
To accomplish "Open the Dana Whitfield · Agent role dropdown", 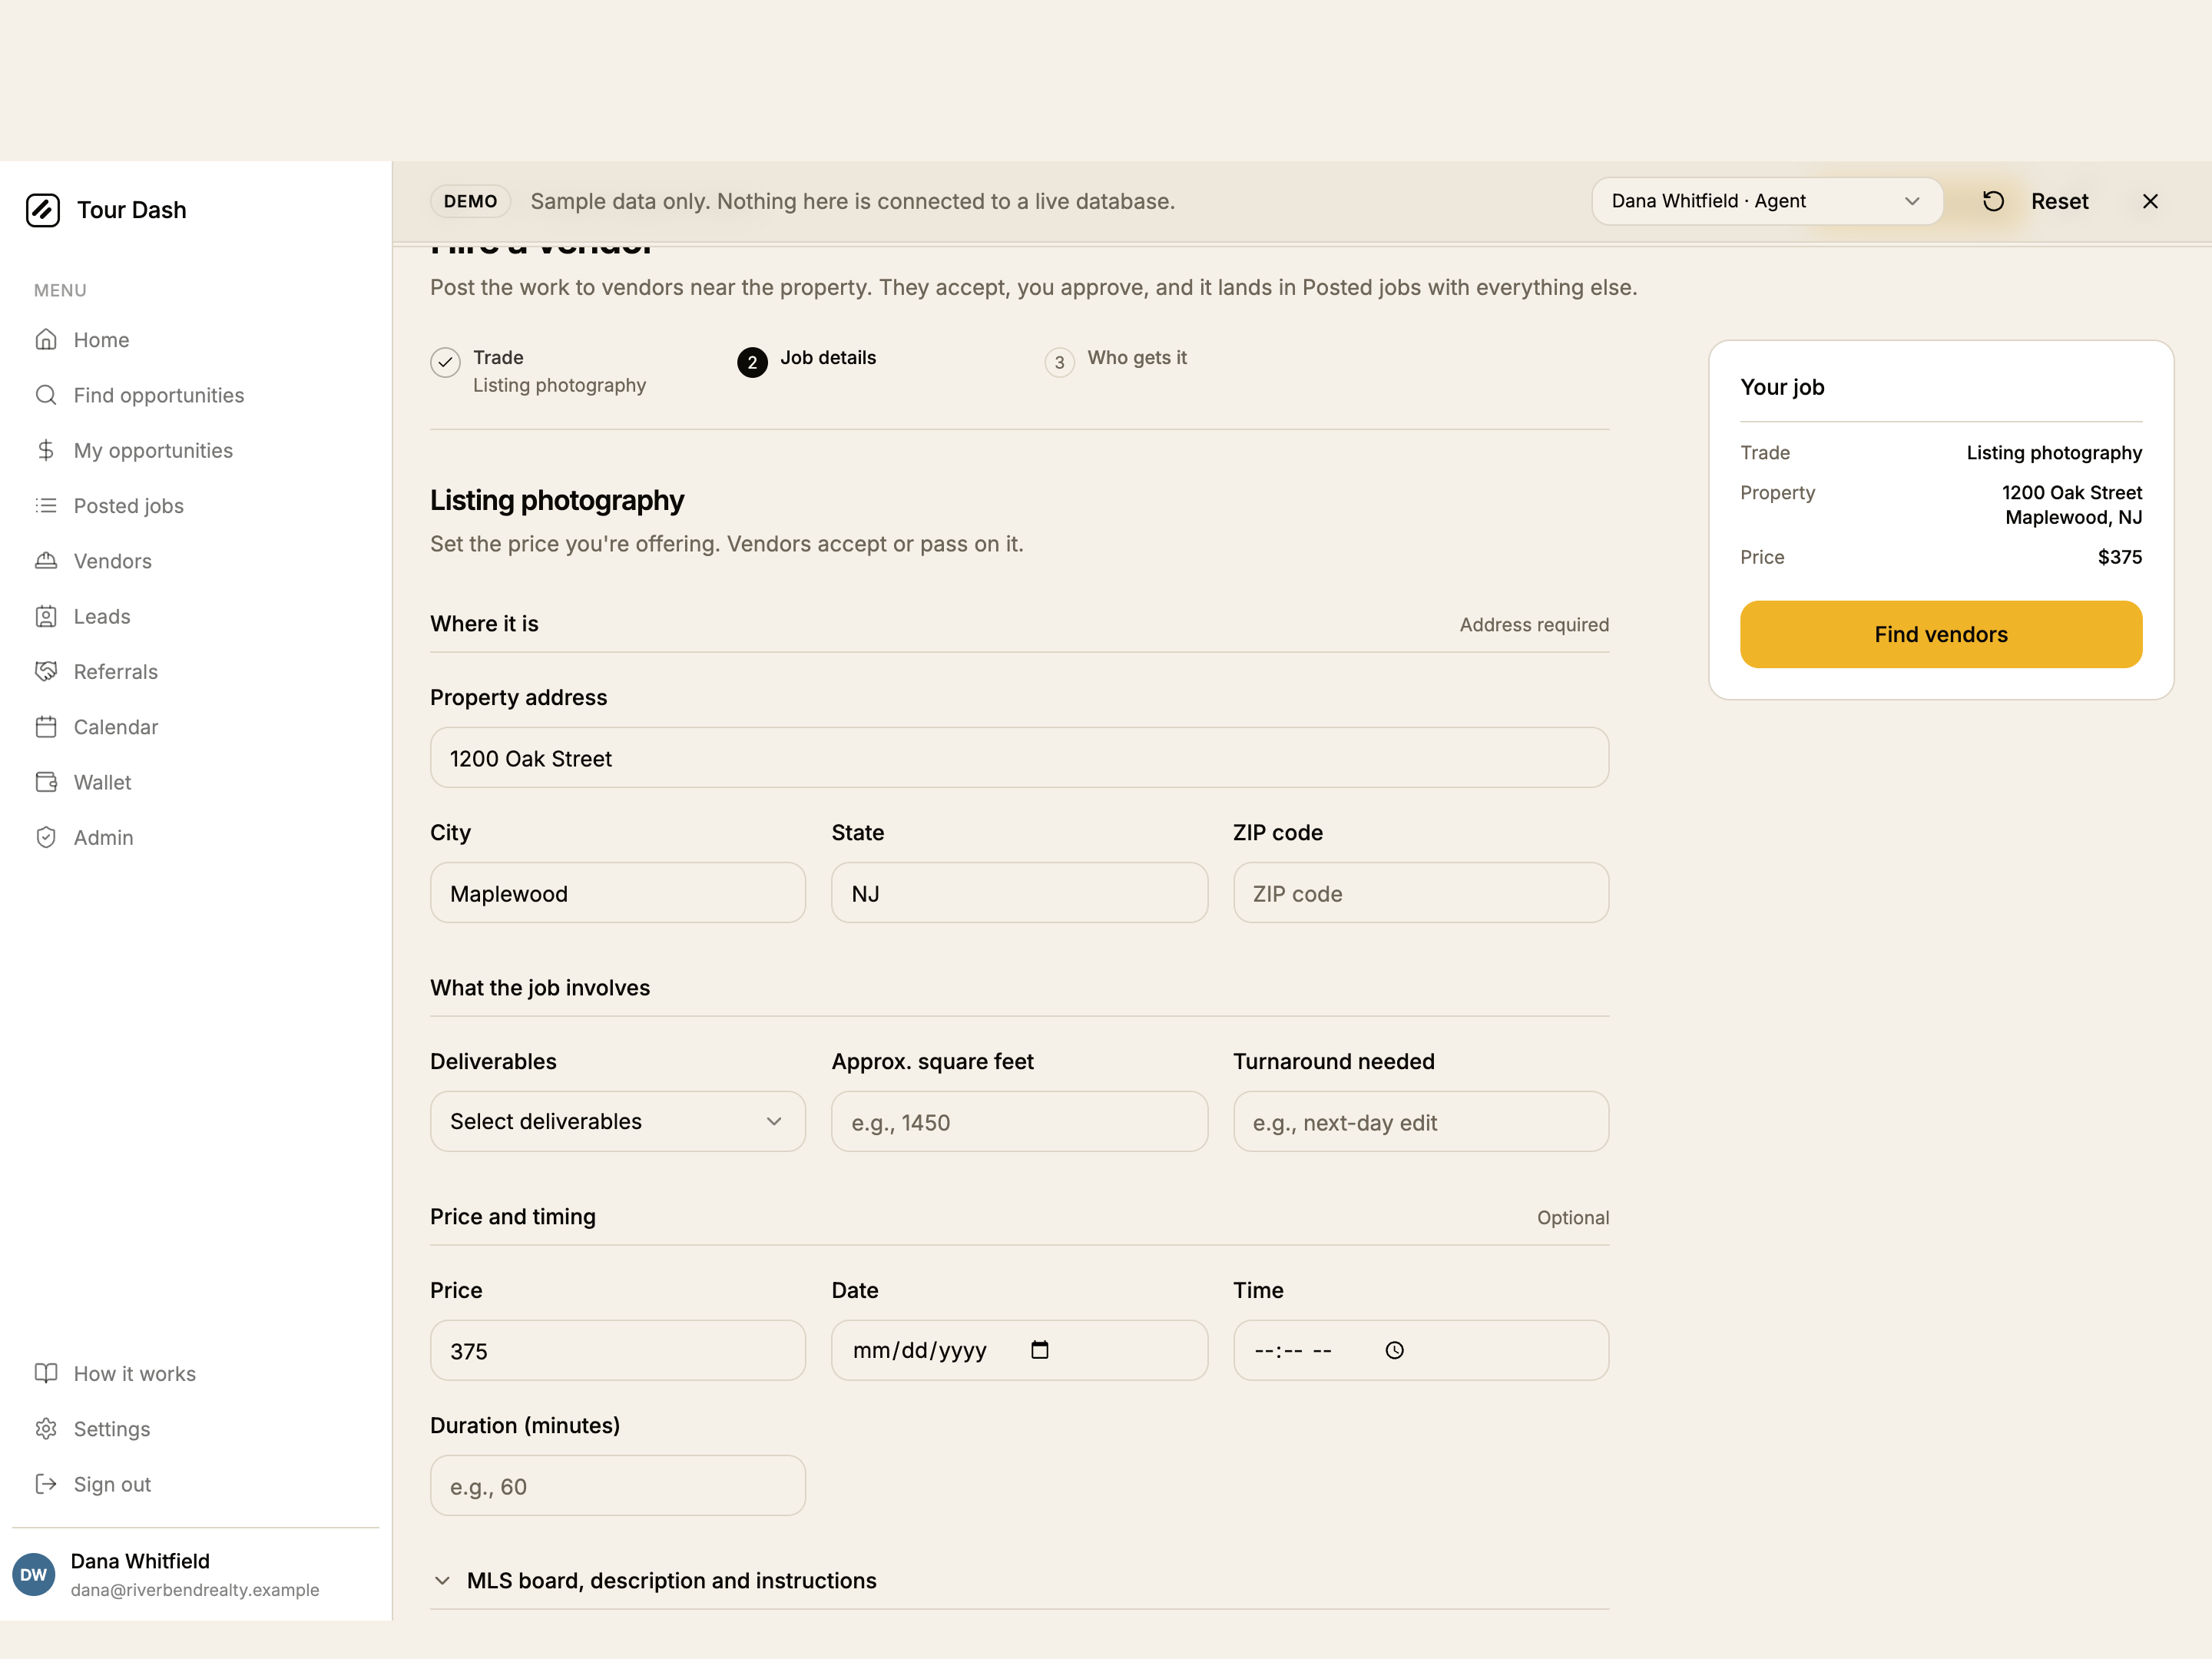I will (x=1767, y=201).
